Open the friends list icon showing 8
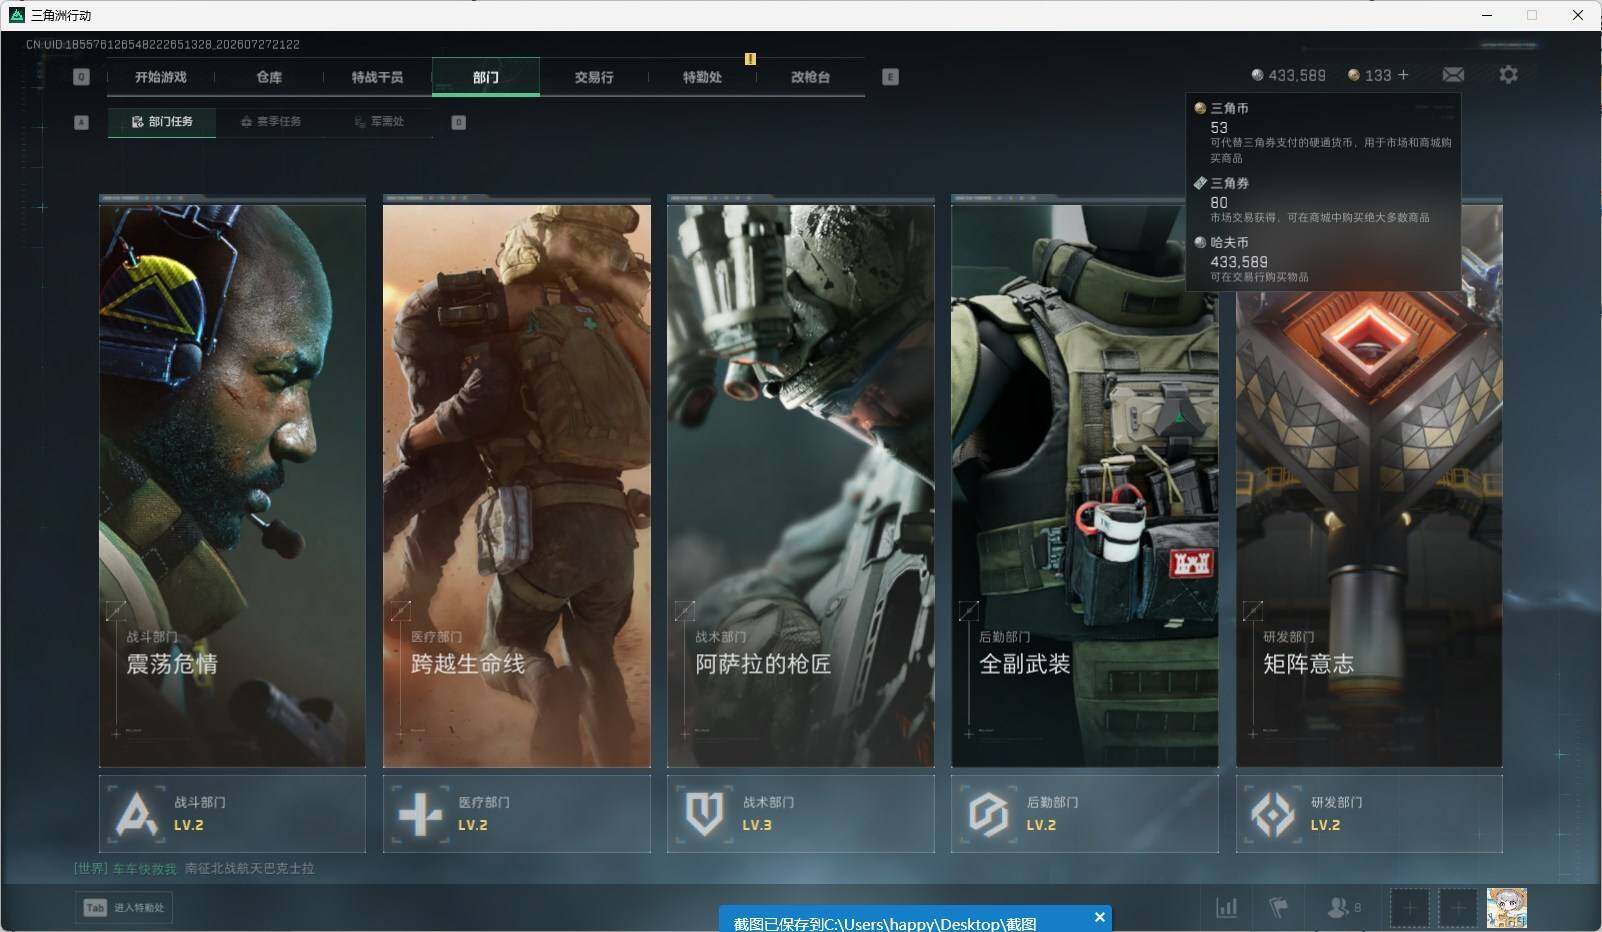 click(1344, 908)
